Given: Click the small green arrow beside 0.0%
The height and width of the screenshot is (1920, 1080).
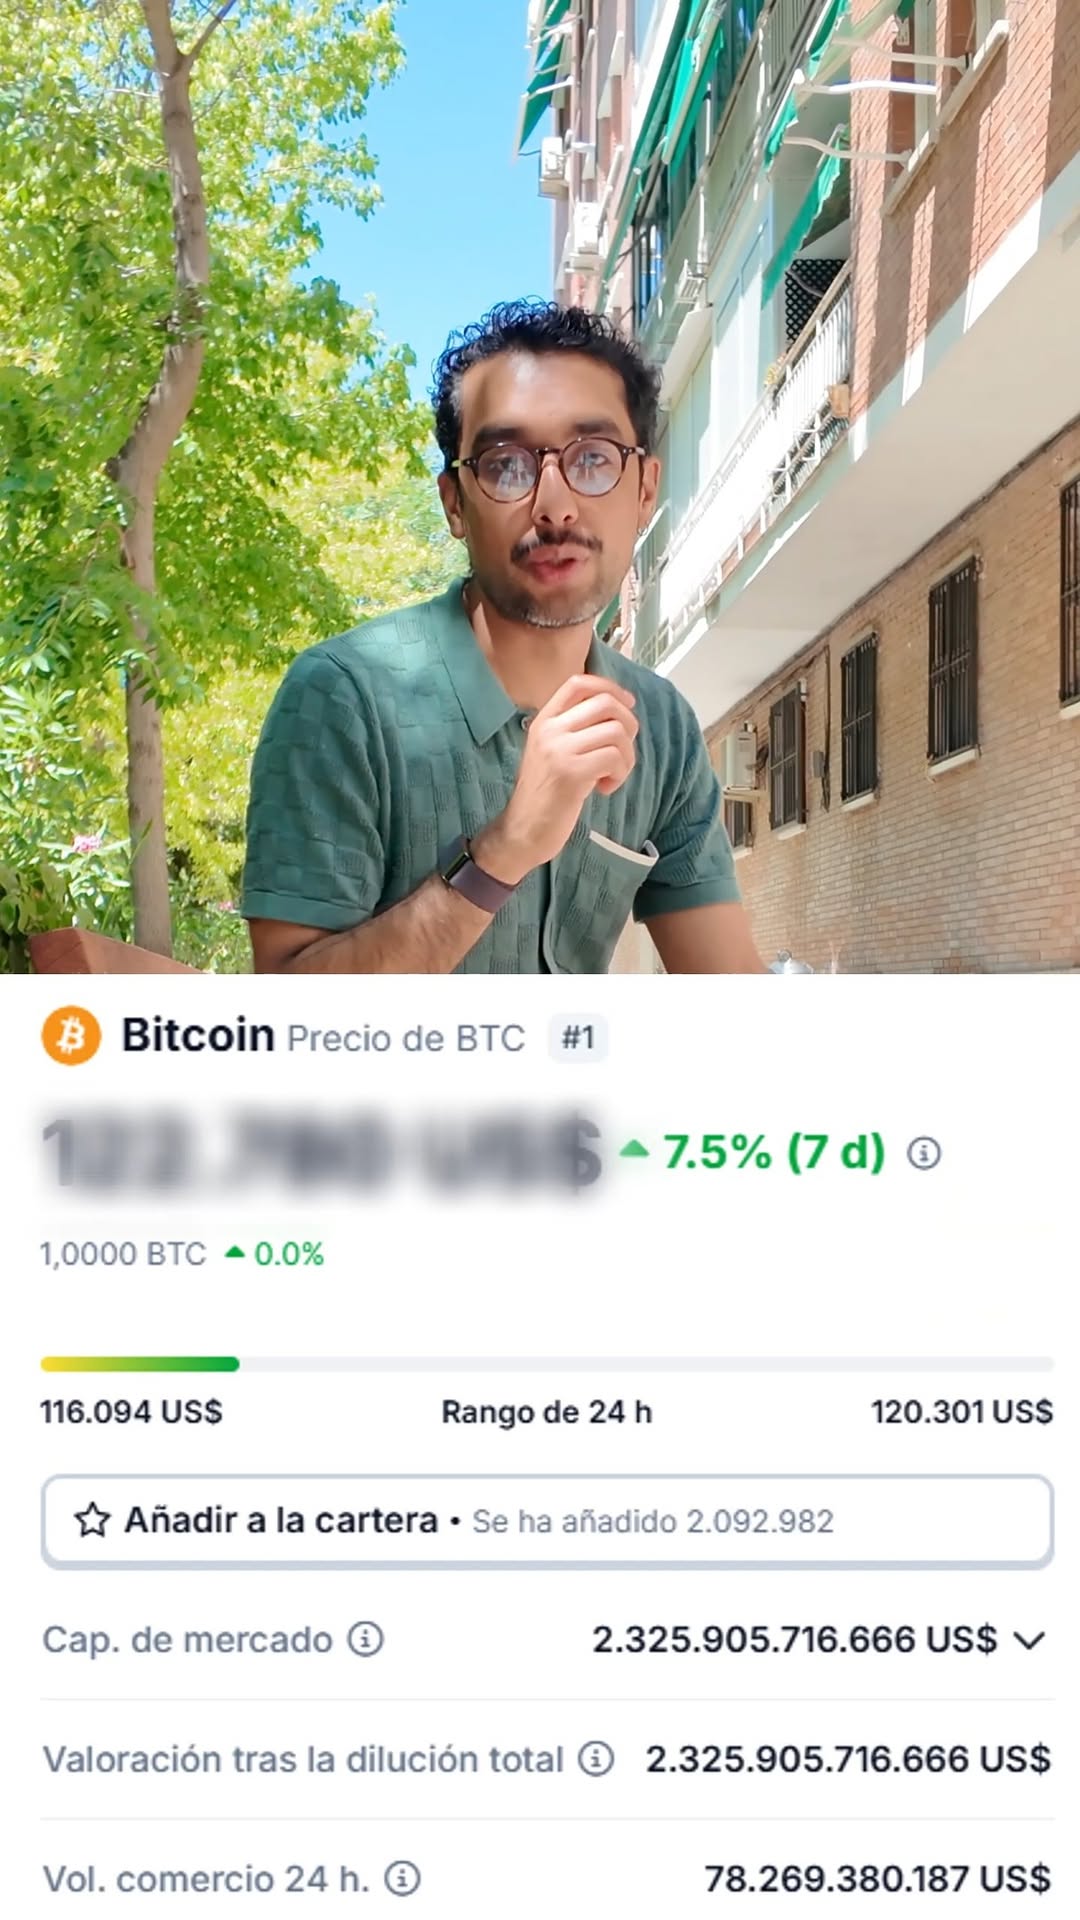Looking at the screenshot, I should (235, 1252).
